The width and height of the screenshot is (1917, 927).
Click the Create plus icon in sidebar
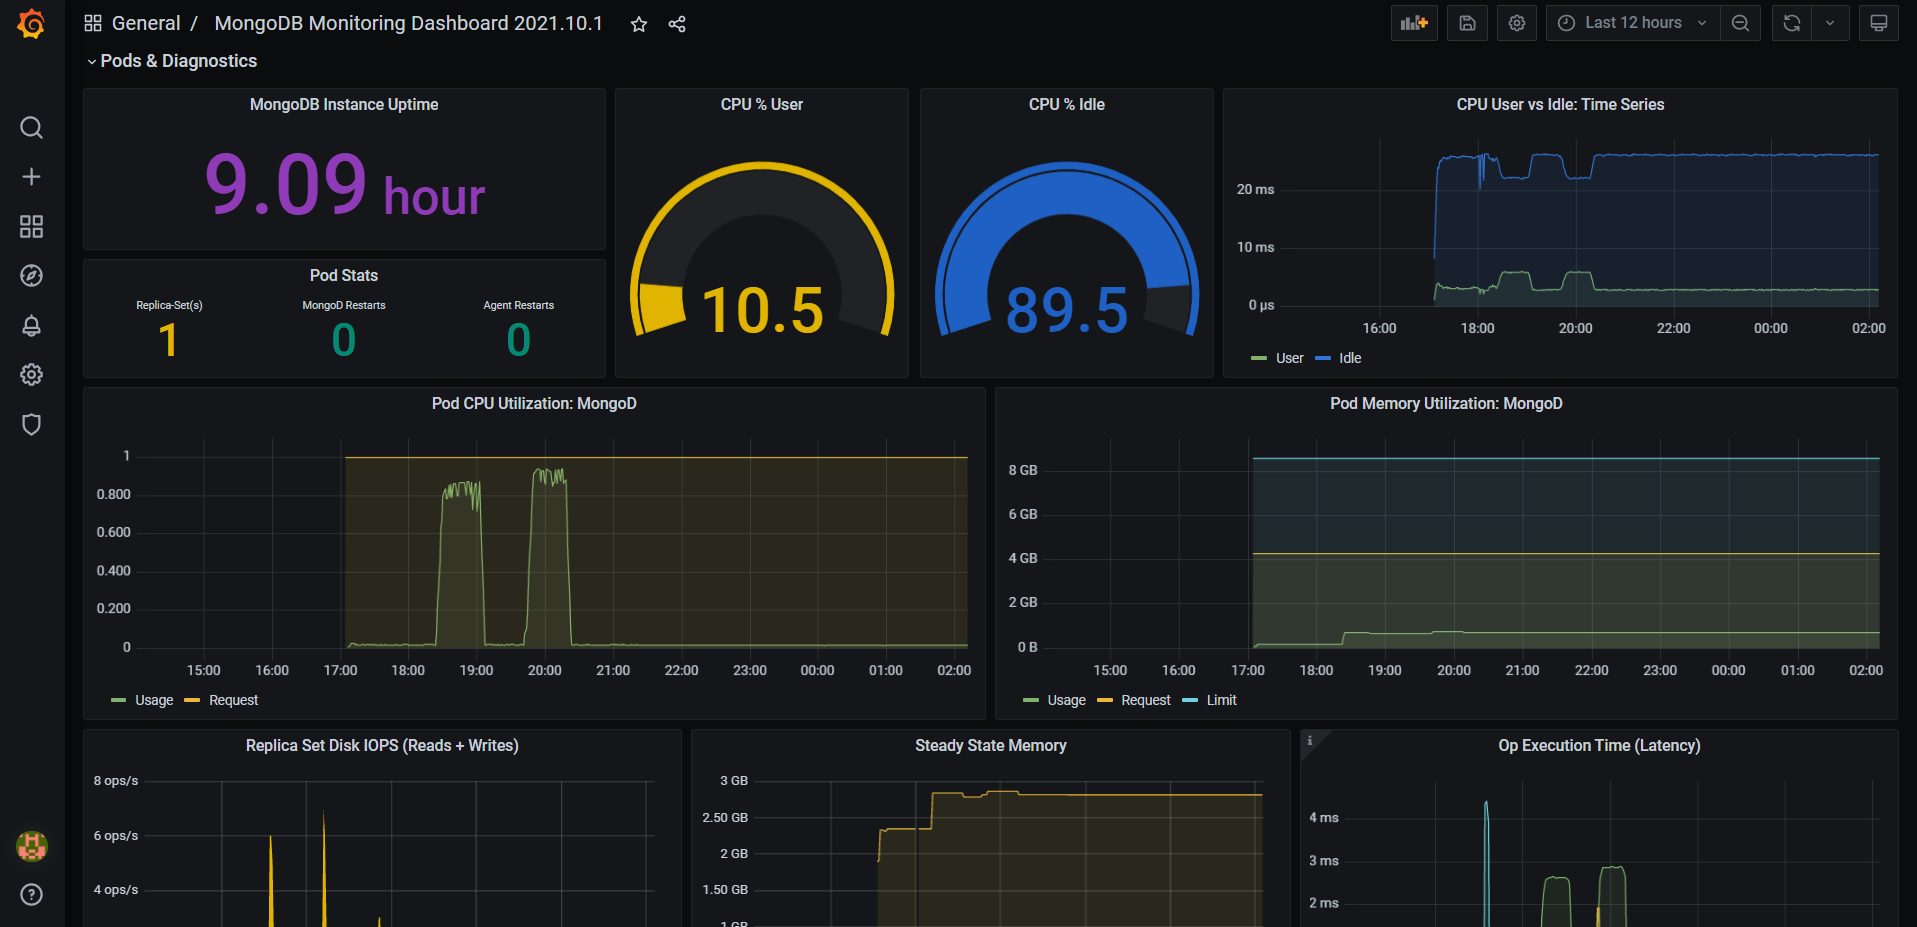(x=32, y=177)
